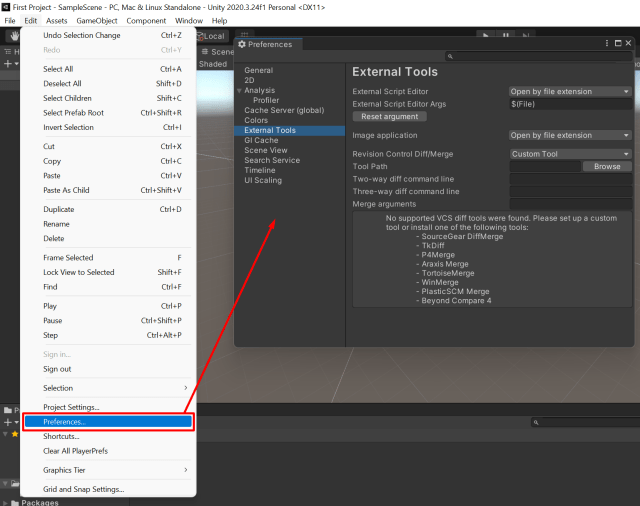Select Scene View preferences

[266, 150]
